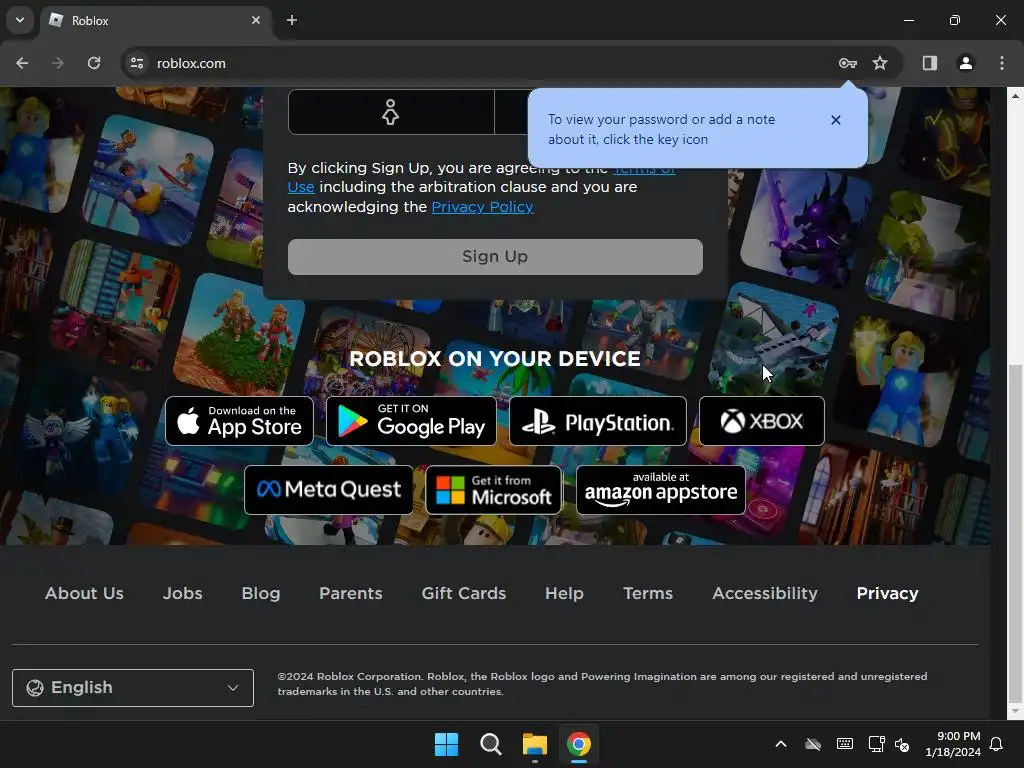Select the gender icon option
The image size is (1024, 768).
[x=391, y=112]
